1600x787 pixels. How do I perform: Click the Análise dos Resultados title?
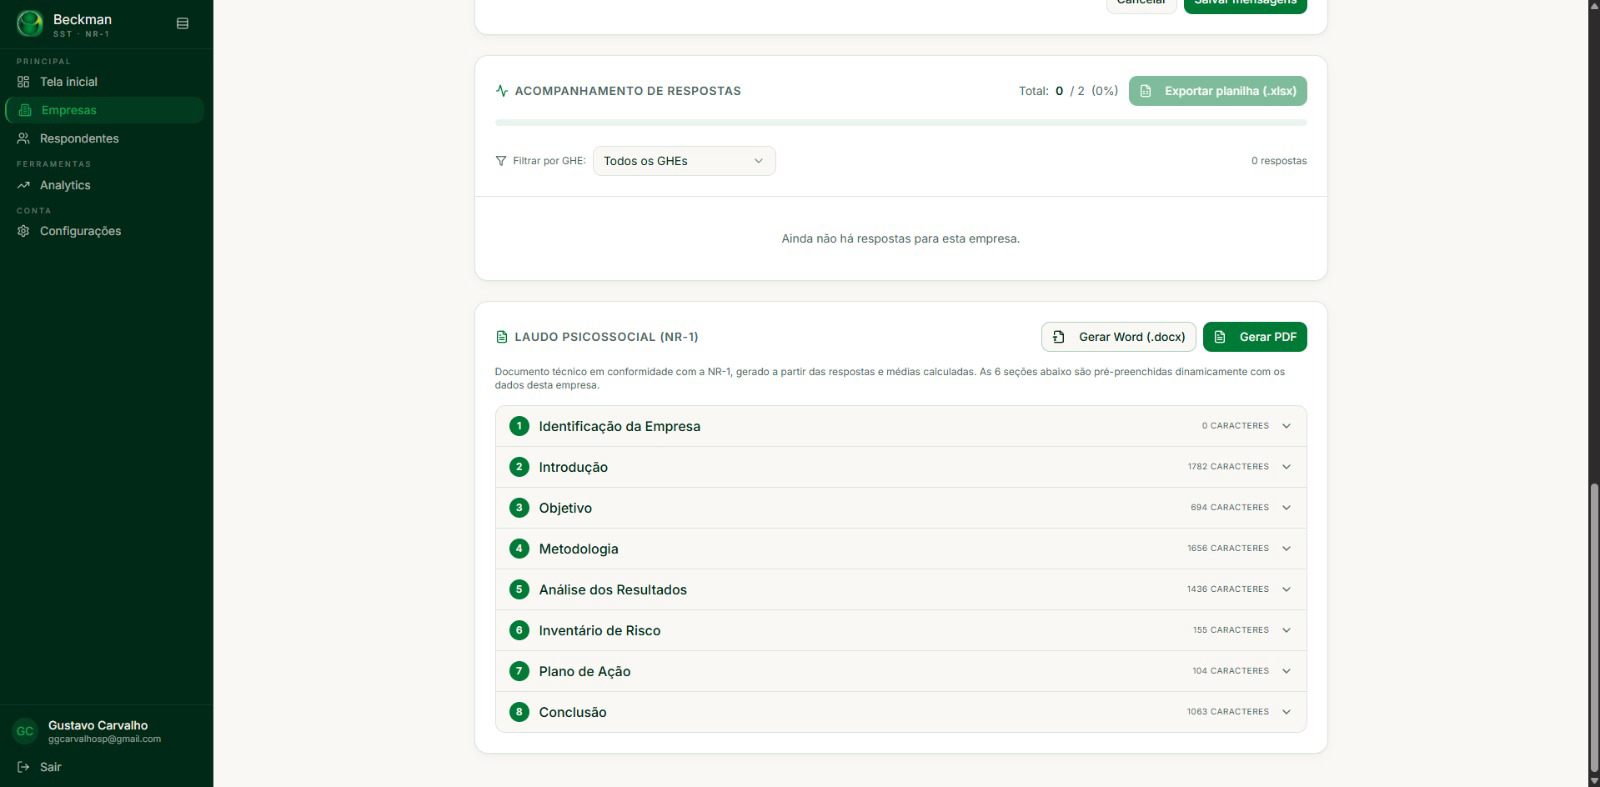(613, 590)
